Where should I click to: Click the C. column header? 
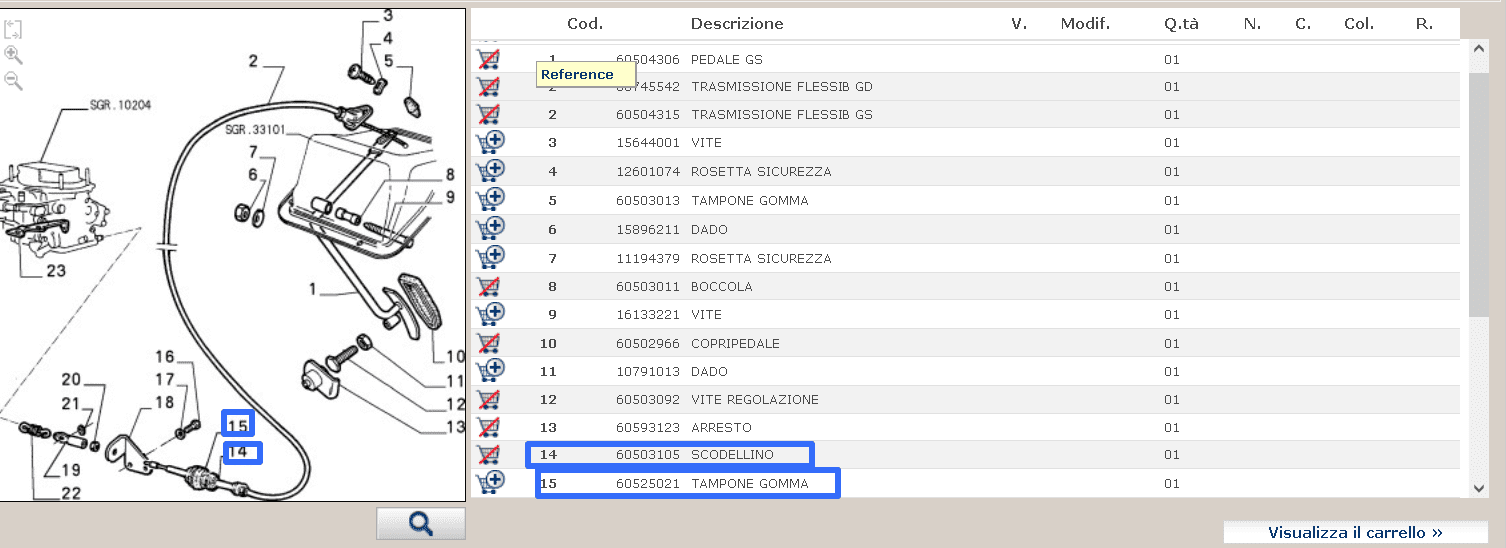[1302, 23]
